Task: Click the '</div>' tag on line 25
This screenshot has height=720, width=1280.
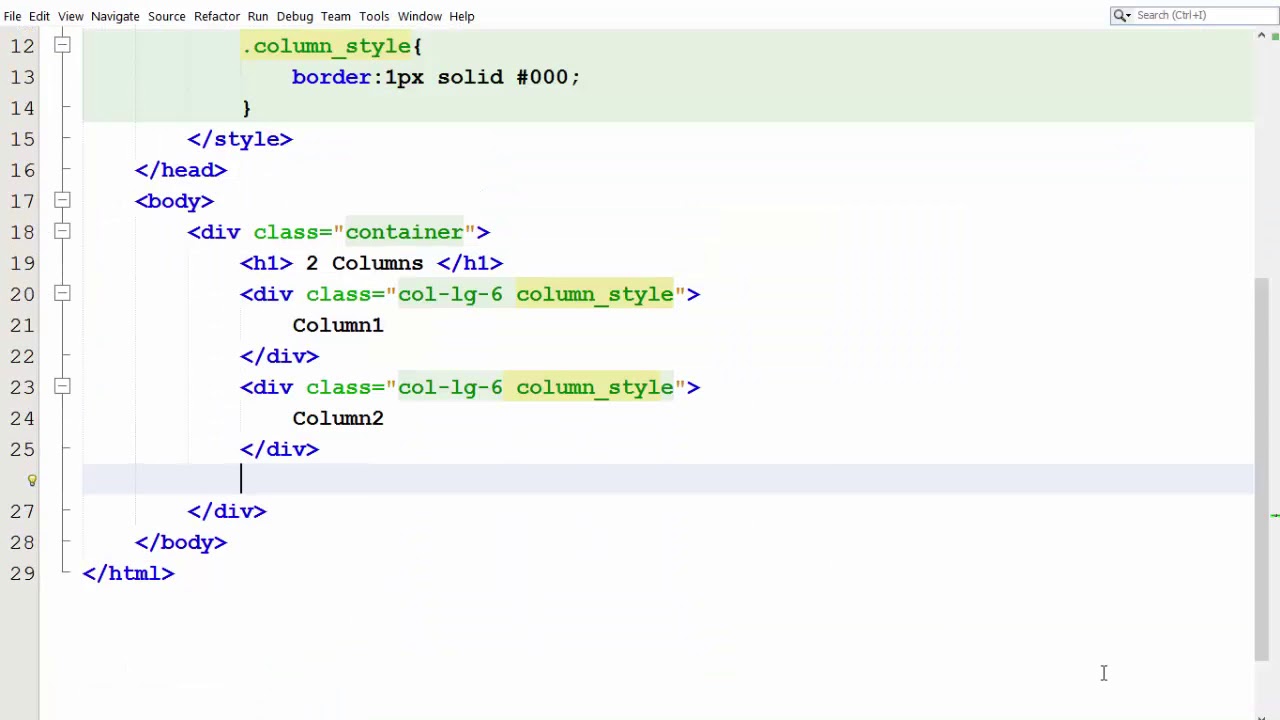Action: click(279, 449)
